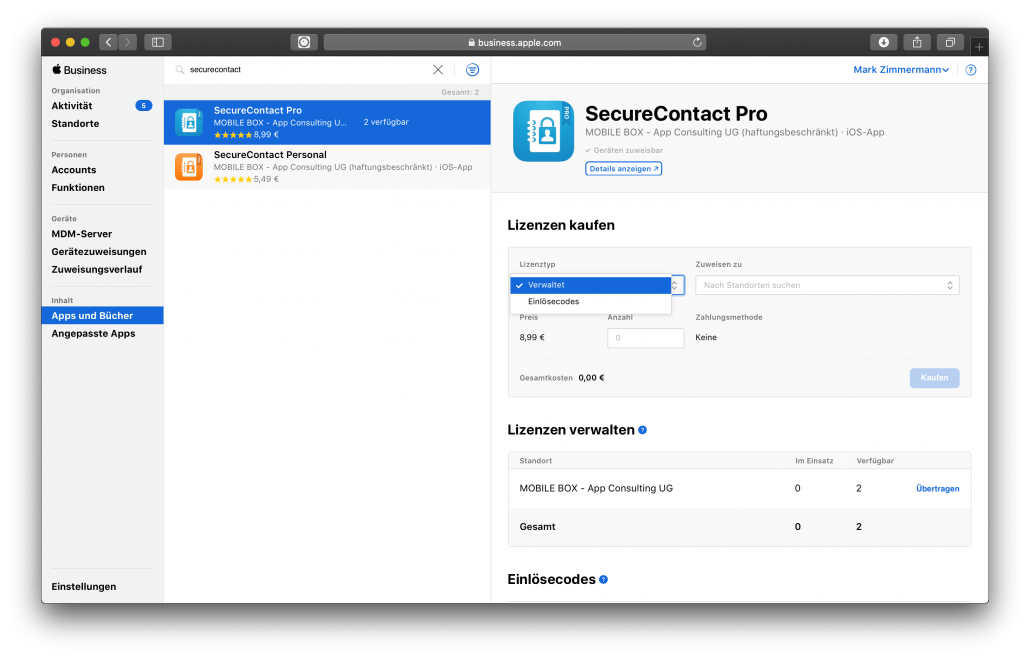Go to MDM-Server in sidebar

tap(82, 234)
